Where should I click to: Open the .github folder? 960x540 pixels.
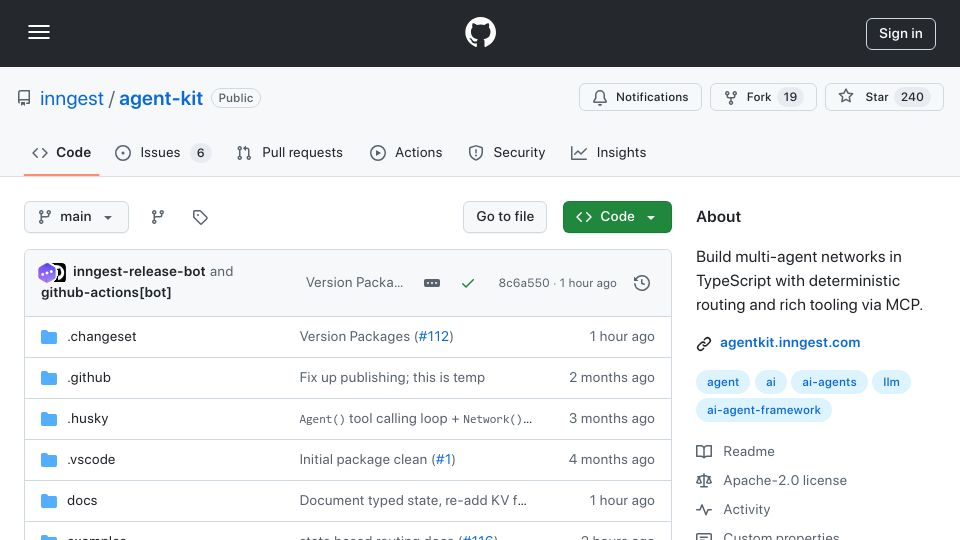[x=89, y=378]
